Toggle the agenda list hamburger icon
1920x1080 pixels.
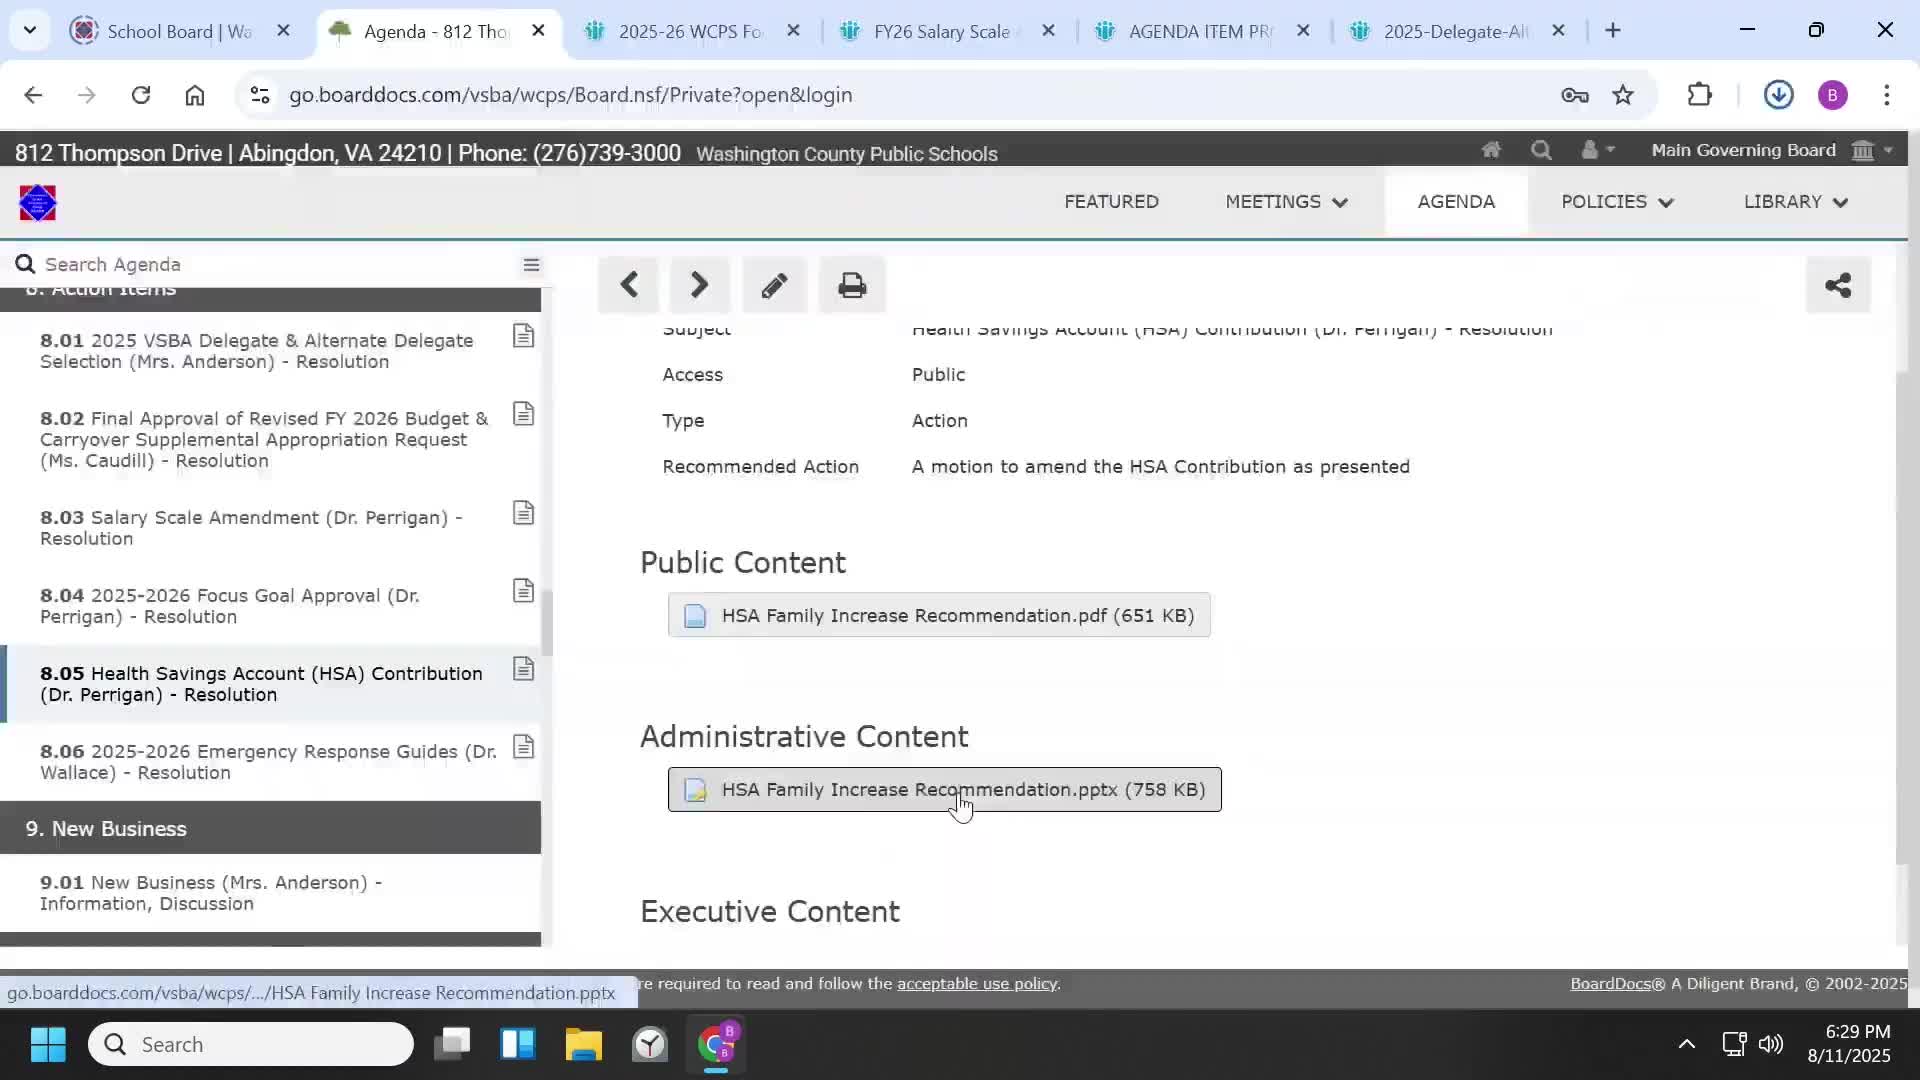(x=531, y=265)
